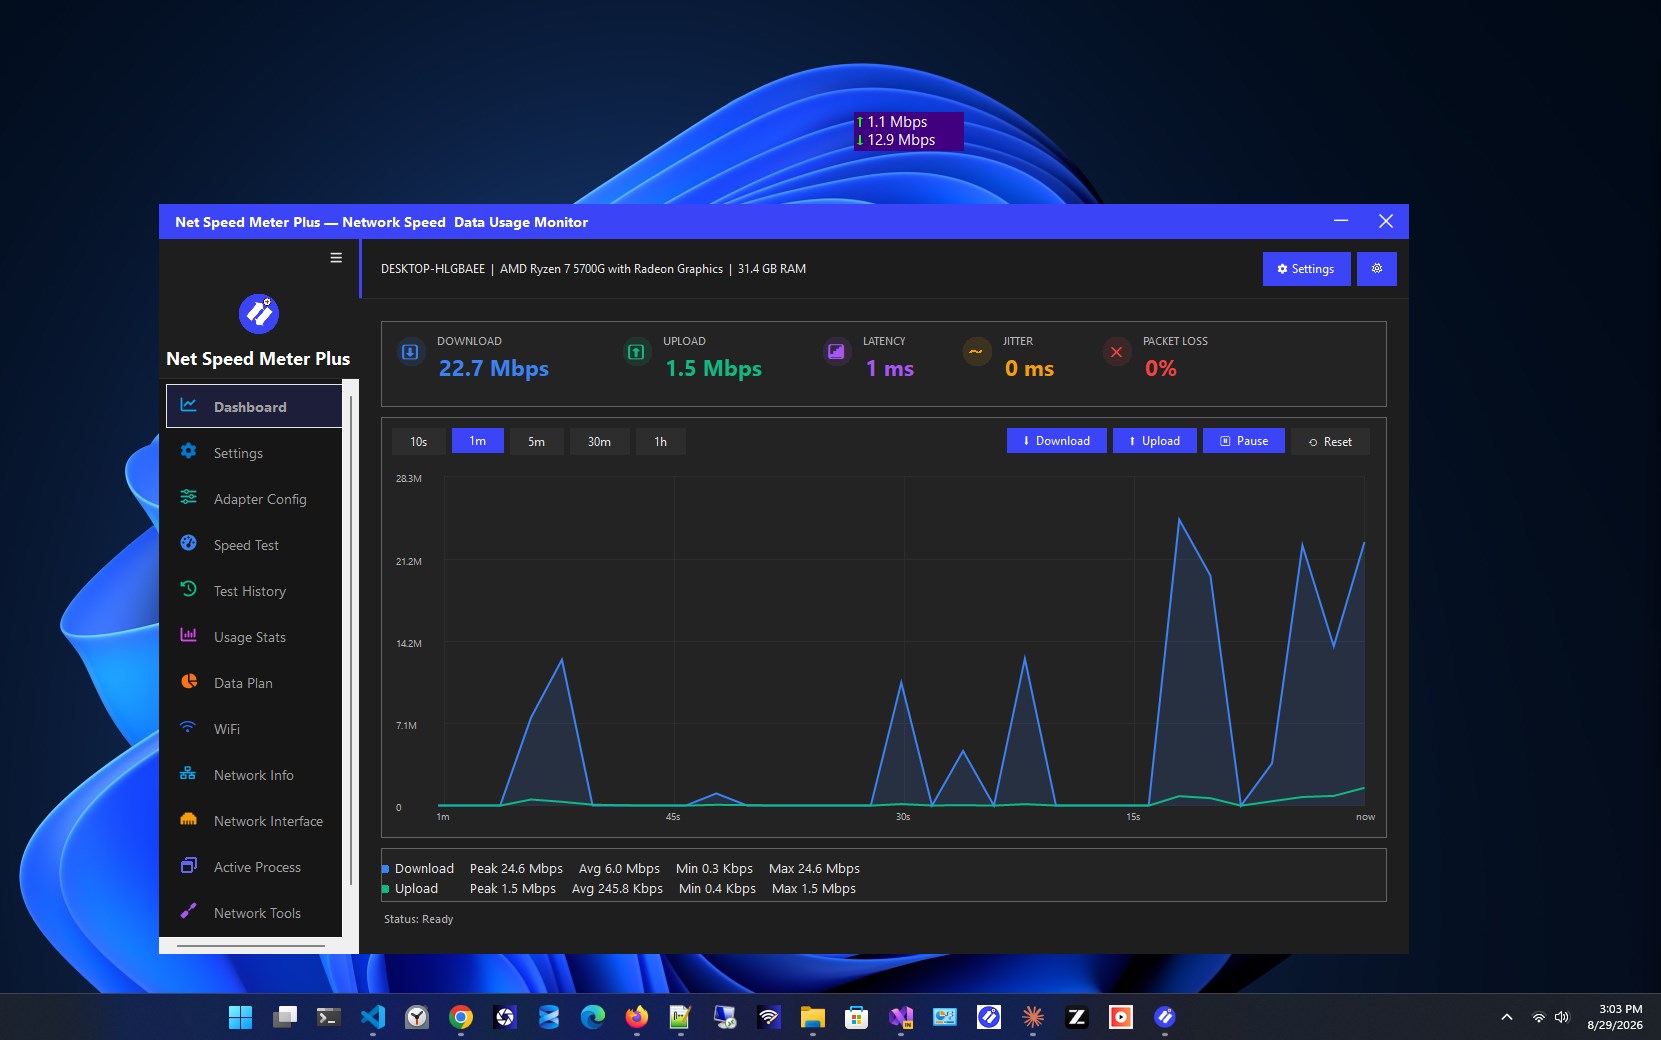Open the Windows Start menu
The height and width of the screenshot is (1040, 1661).
pos(241,1017)
